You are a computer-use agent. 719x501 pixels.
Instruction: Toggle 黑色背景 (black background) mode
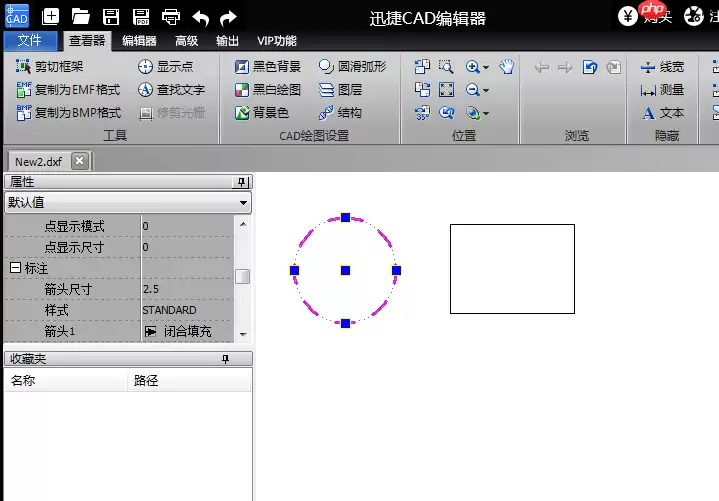coord(267,67)
